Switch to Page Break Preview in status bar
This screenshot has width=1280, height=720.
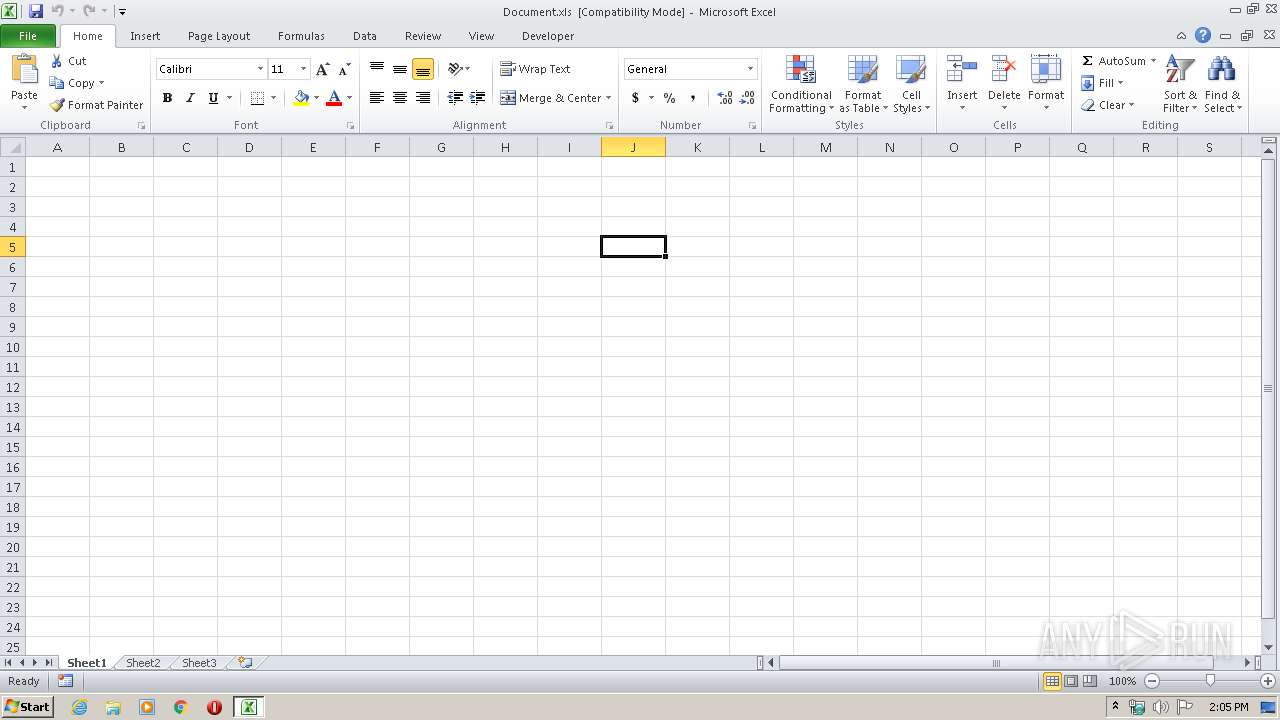click(1089, 681)
